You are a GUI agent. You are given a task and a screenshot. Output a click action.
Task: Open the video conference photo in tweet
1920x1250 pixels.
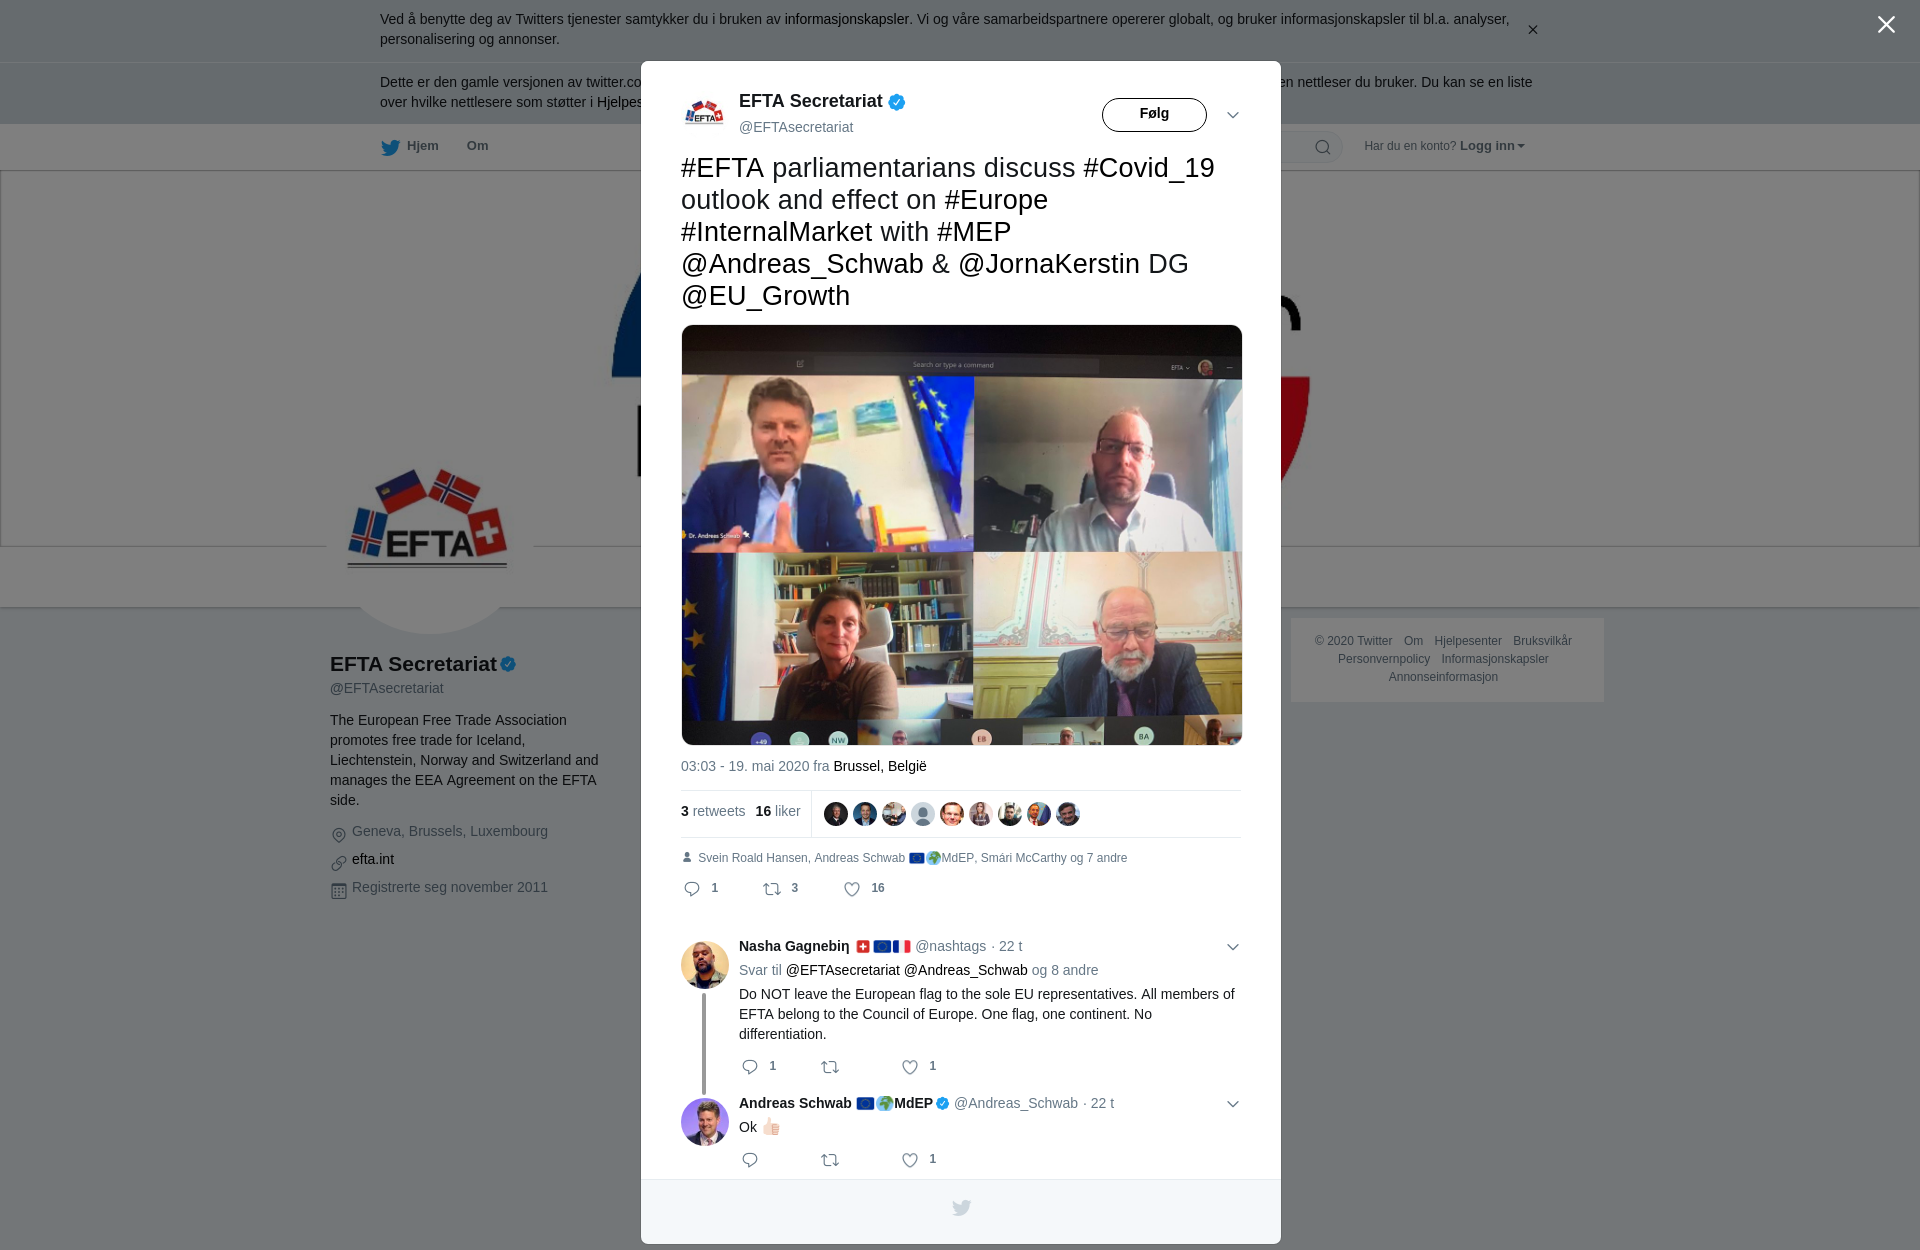pyautogui.click(x=961, y=535)
